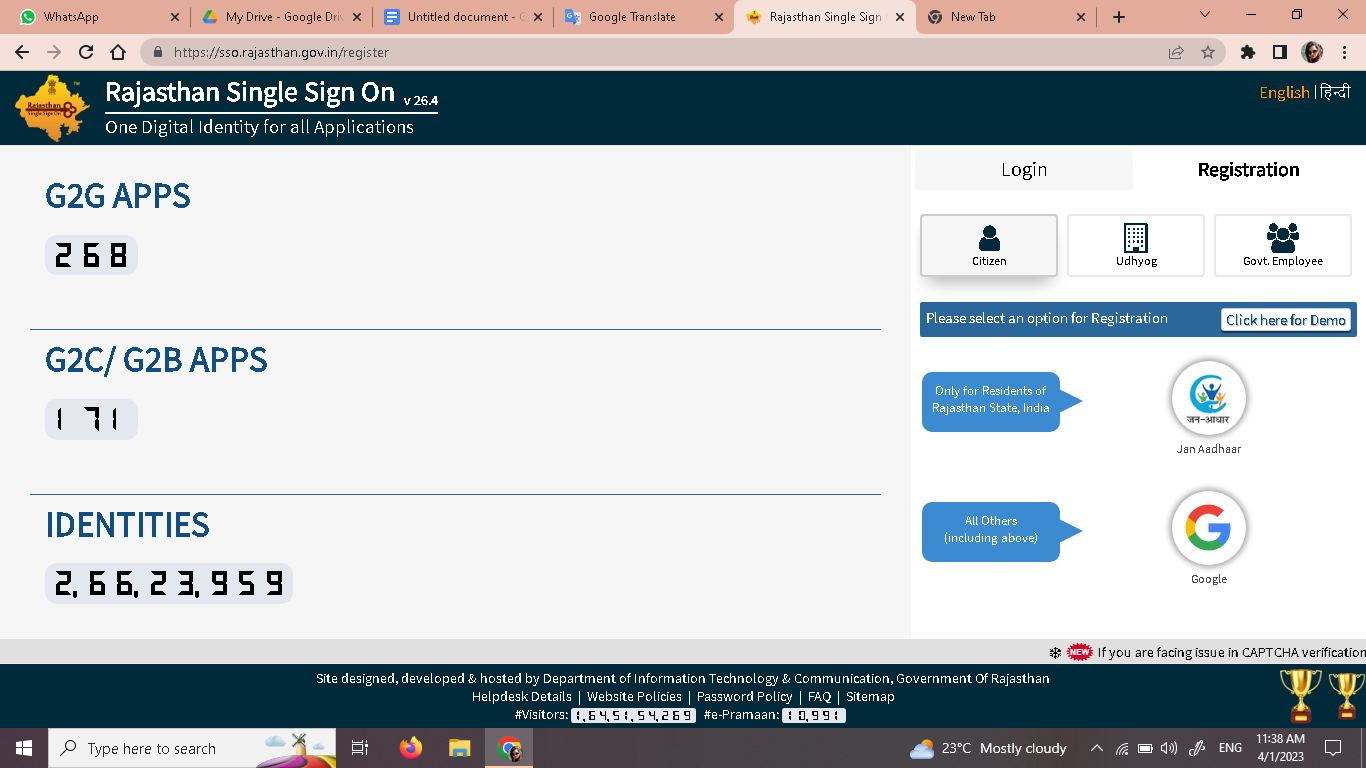The height and width of the screenshot is (768, 1366).
Task: Switch to the Registration tab
Action: point(1248,170)
